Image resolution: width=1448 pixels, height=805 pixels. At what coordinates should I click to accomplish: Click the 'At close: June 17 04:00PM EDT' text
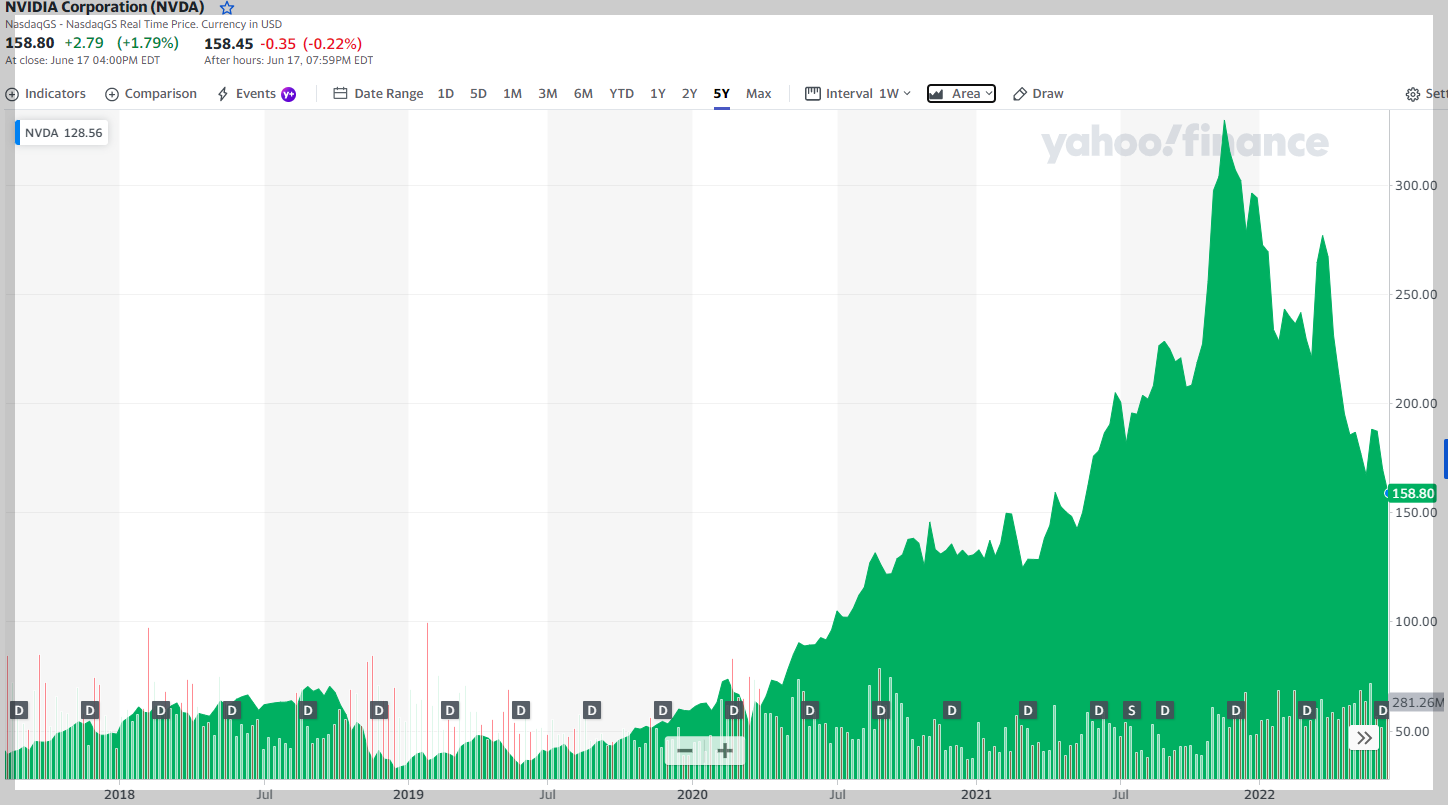click(x=83, y=60)
